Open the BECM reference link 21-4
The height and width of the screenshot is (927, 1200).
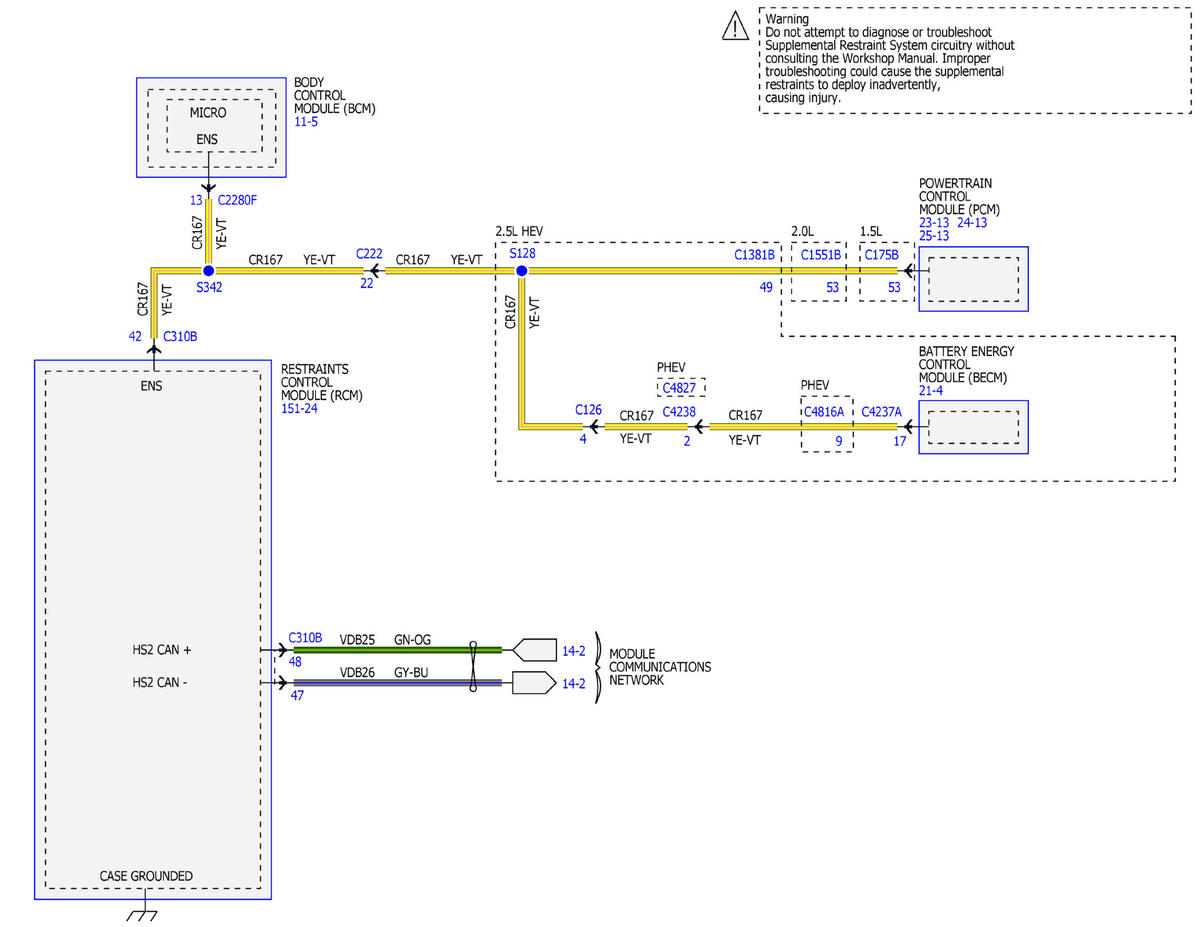[933, 391]
